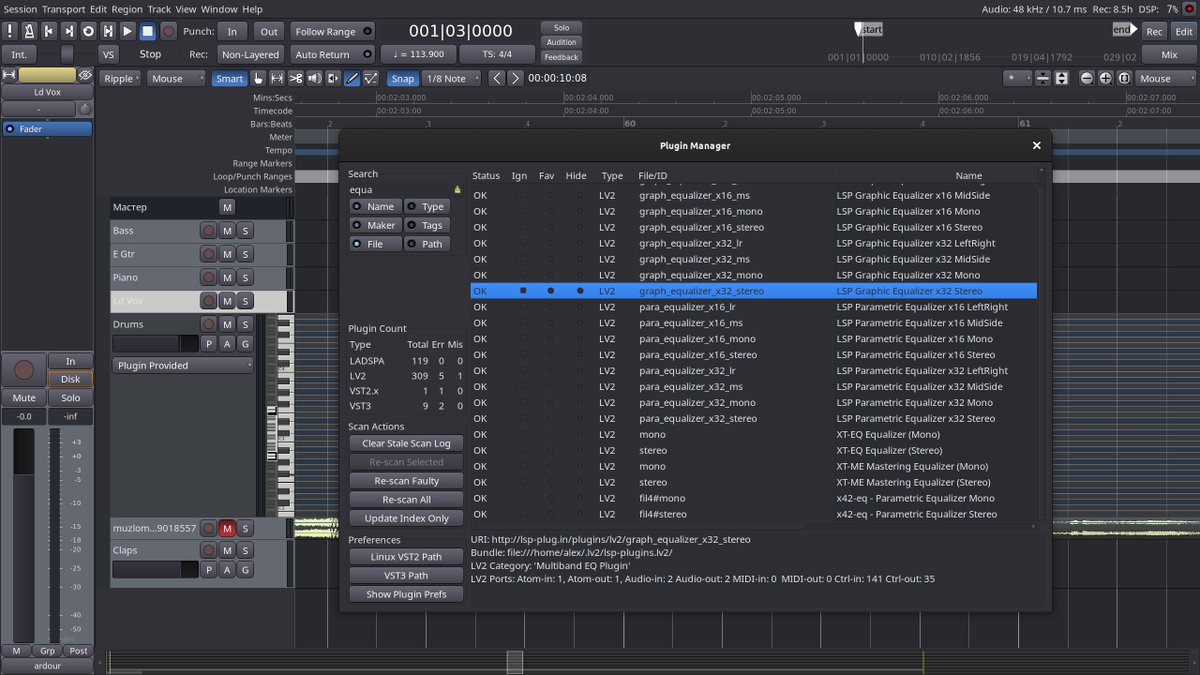Image resolution: width=1200 pixels, height=675 pixels.
Task: Open the Track menu
Action: [160, 9]
